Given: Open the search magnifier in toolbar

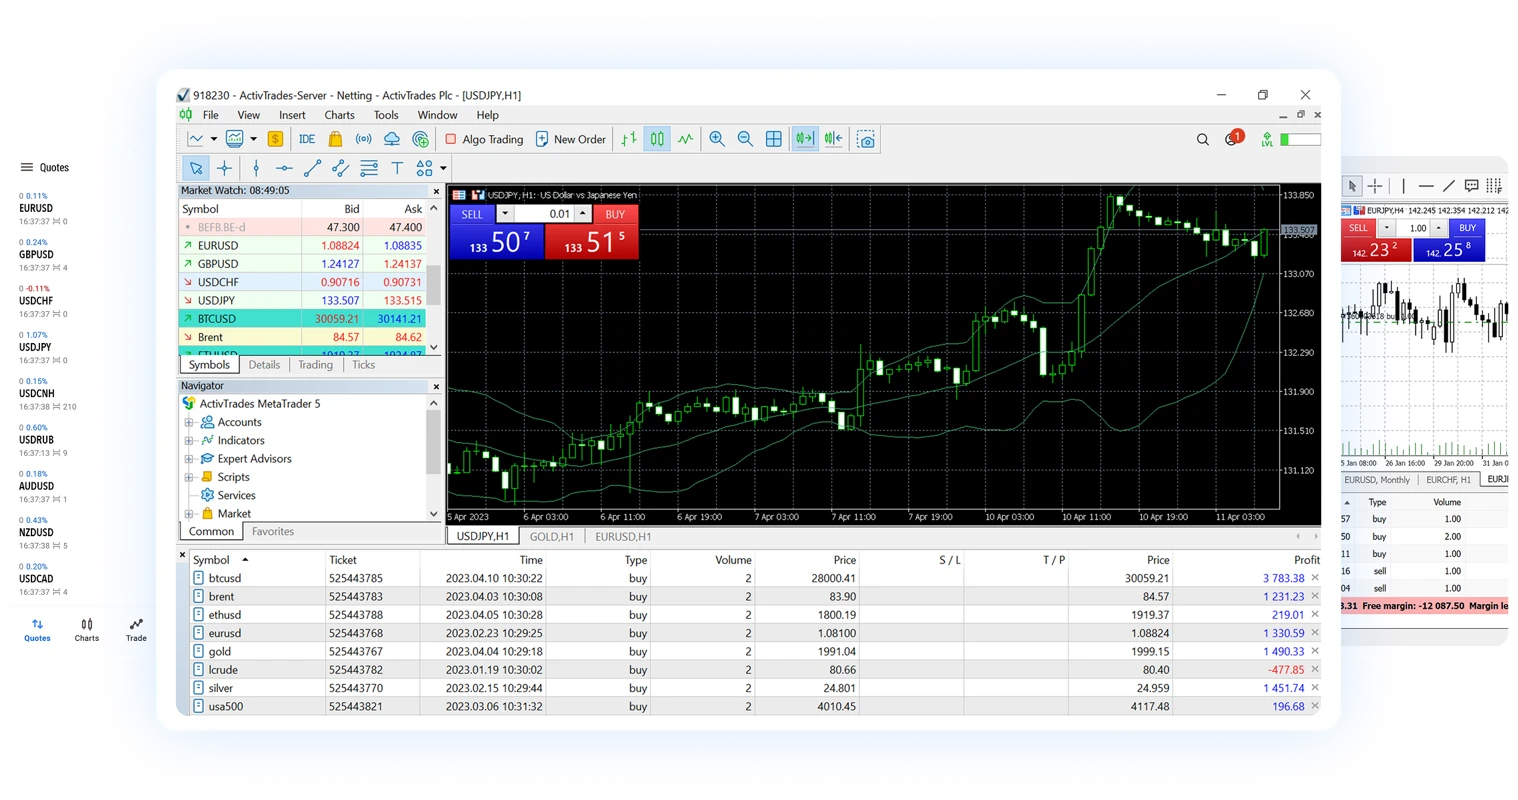Looking at the screenshot, I should (x=1203, y=139).
